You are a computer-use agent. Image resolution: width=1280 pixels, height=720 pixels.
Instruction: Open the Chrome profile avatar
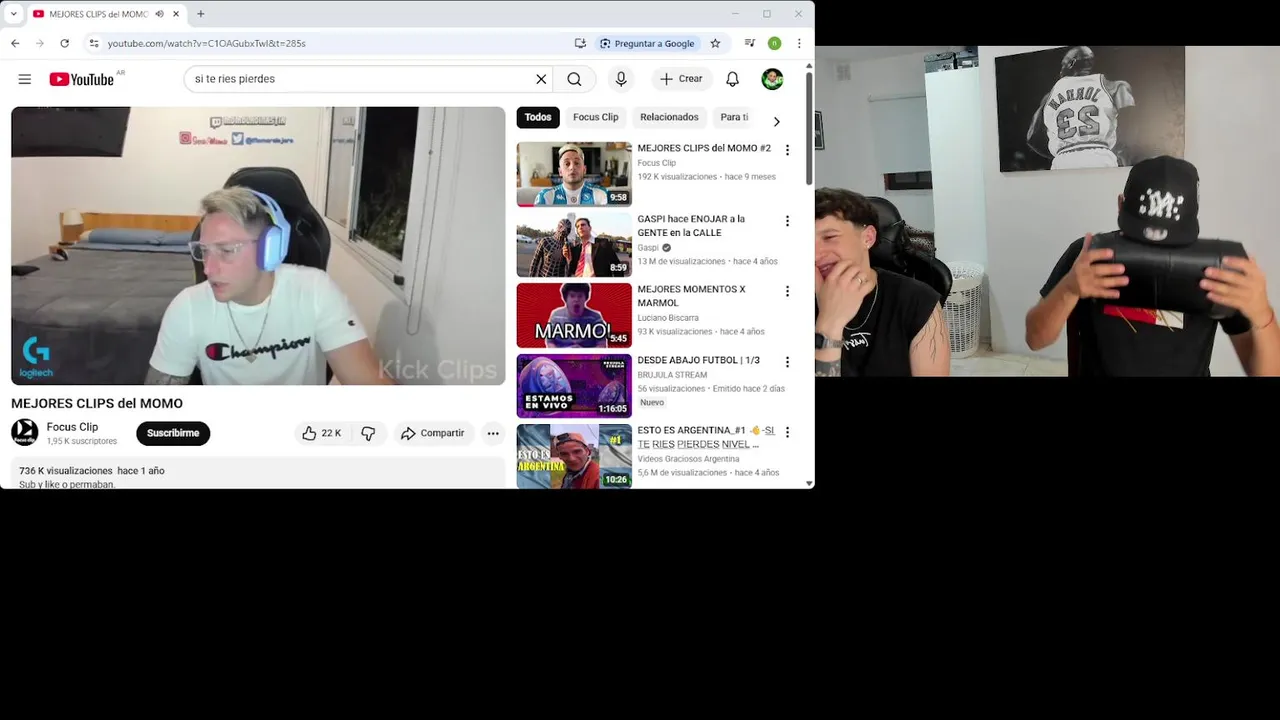[x=774, y=43]
